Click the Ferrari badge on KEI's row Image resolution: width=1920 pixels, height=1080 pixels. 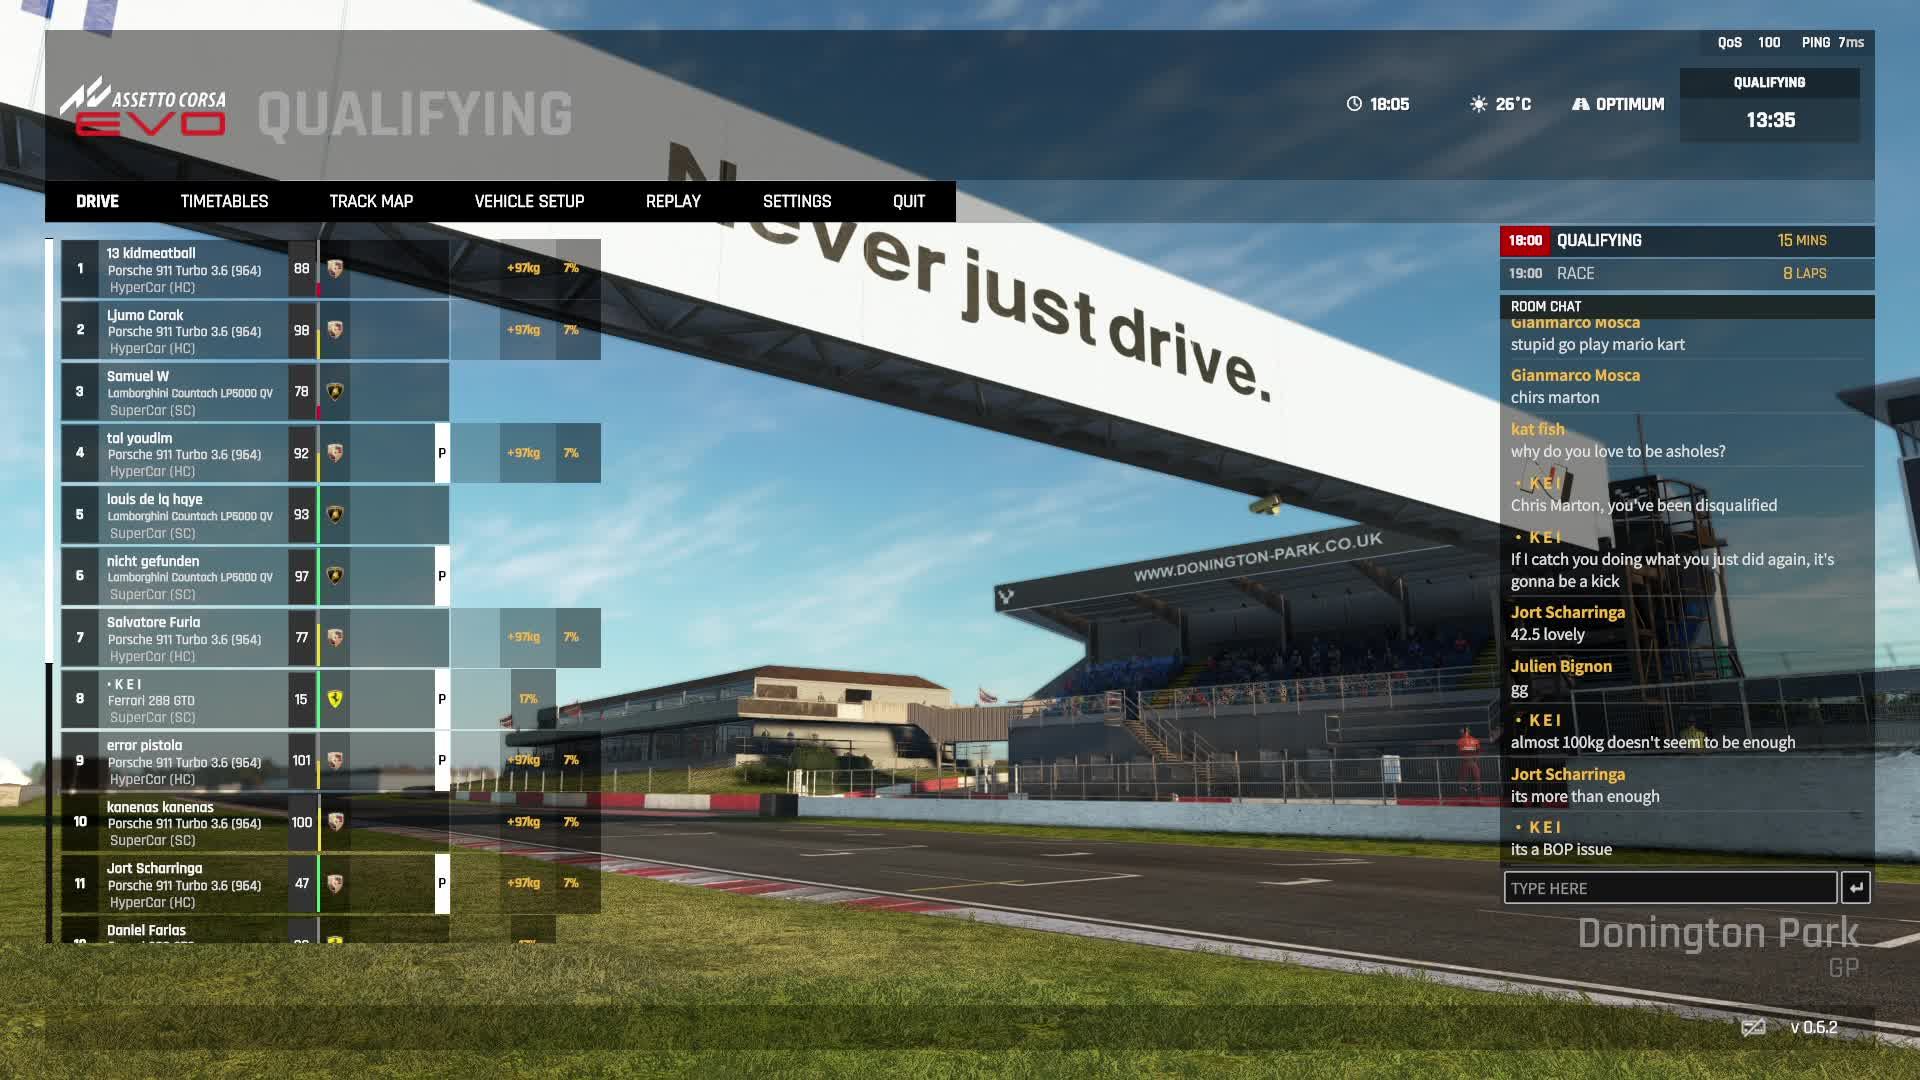(x=335, y=699)
